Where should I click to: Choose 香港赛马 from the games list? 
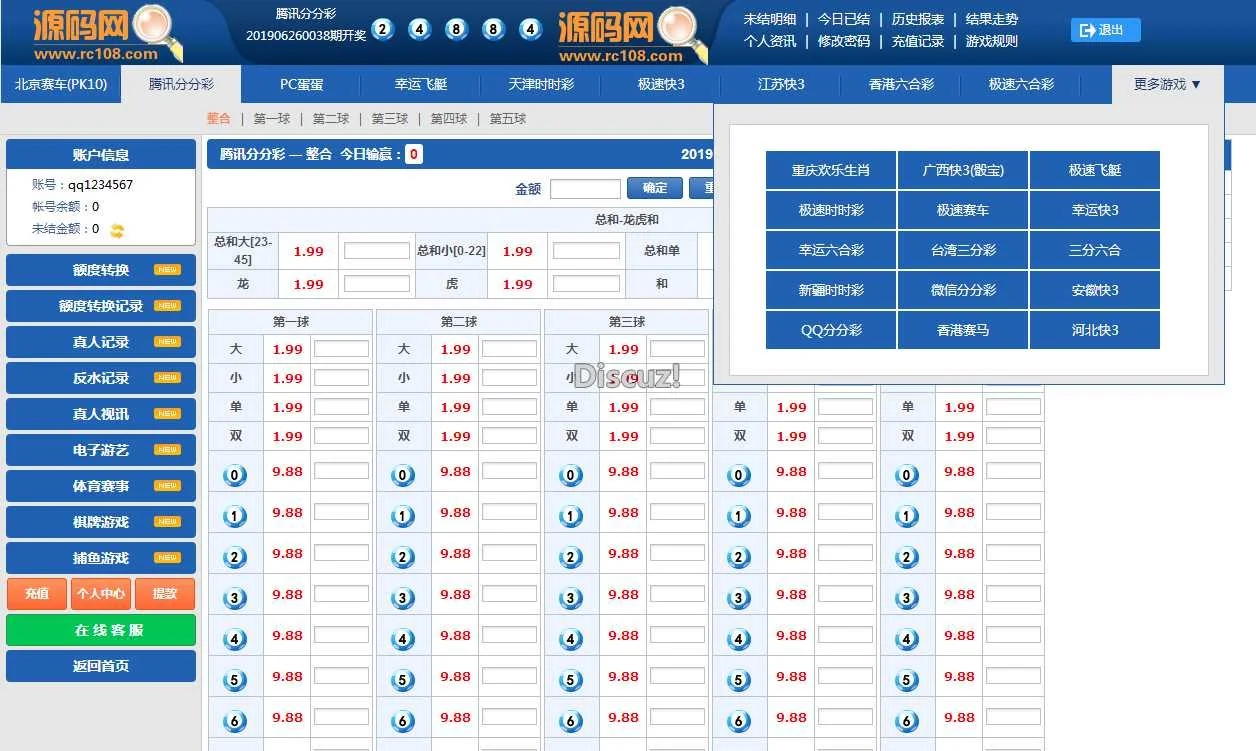click(x=962, y=330)
